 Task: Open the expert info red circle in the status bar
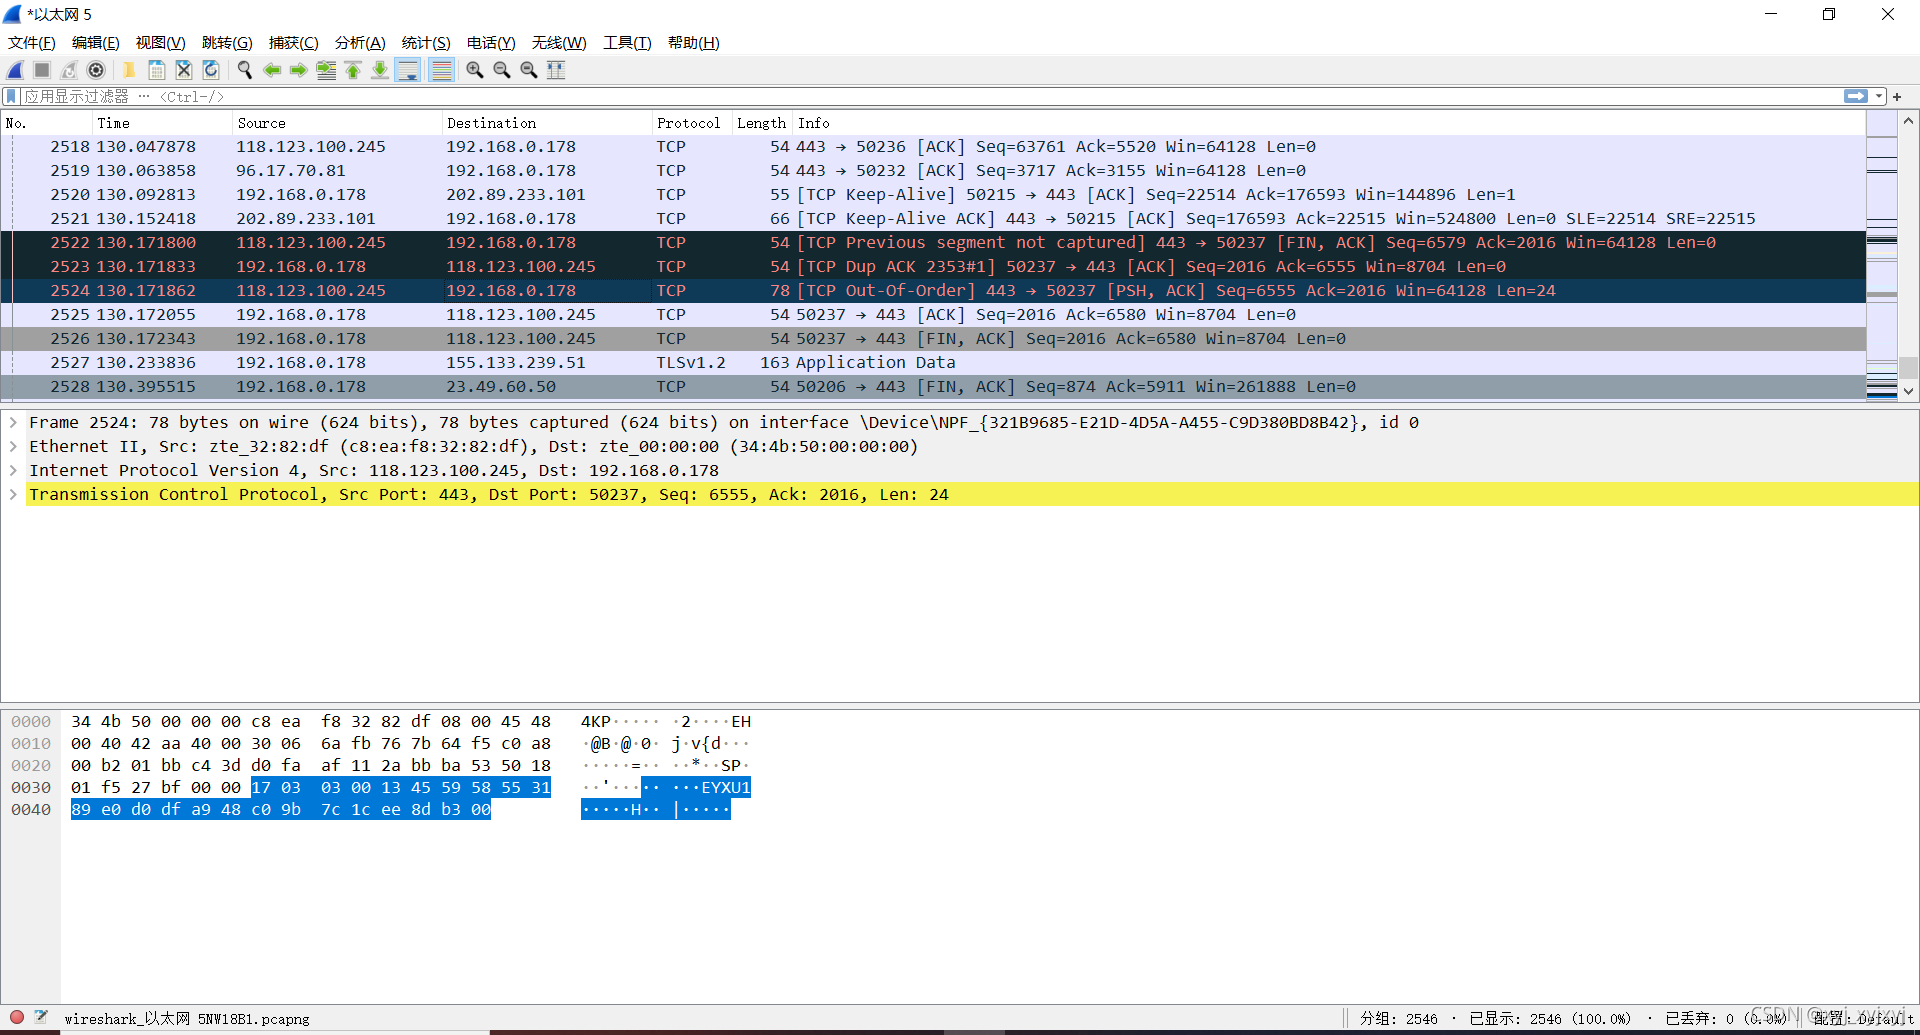coord(17,1017)
